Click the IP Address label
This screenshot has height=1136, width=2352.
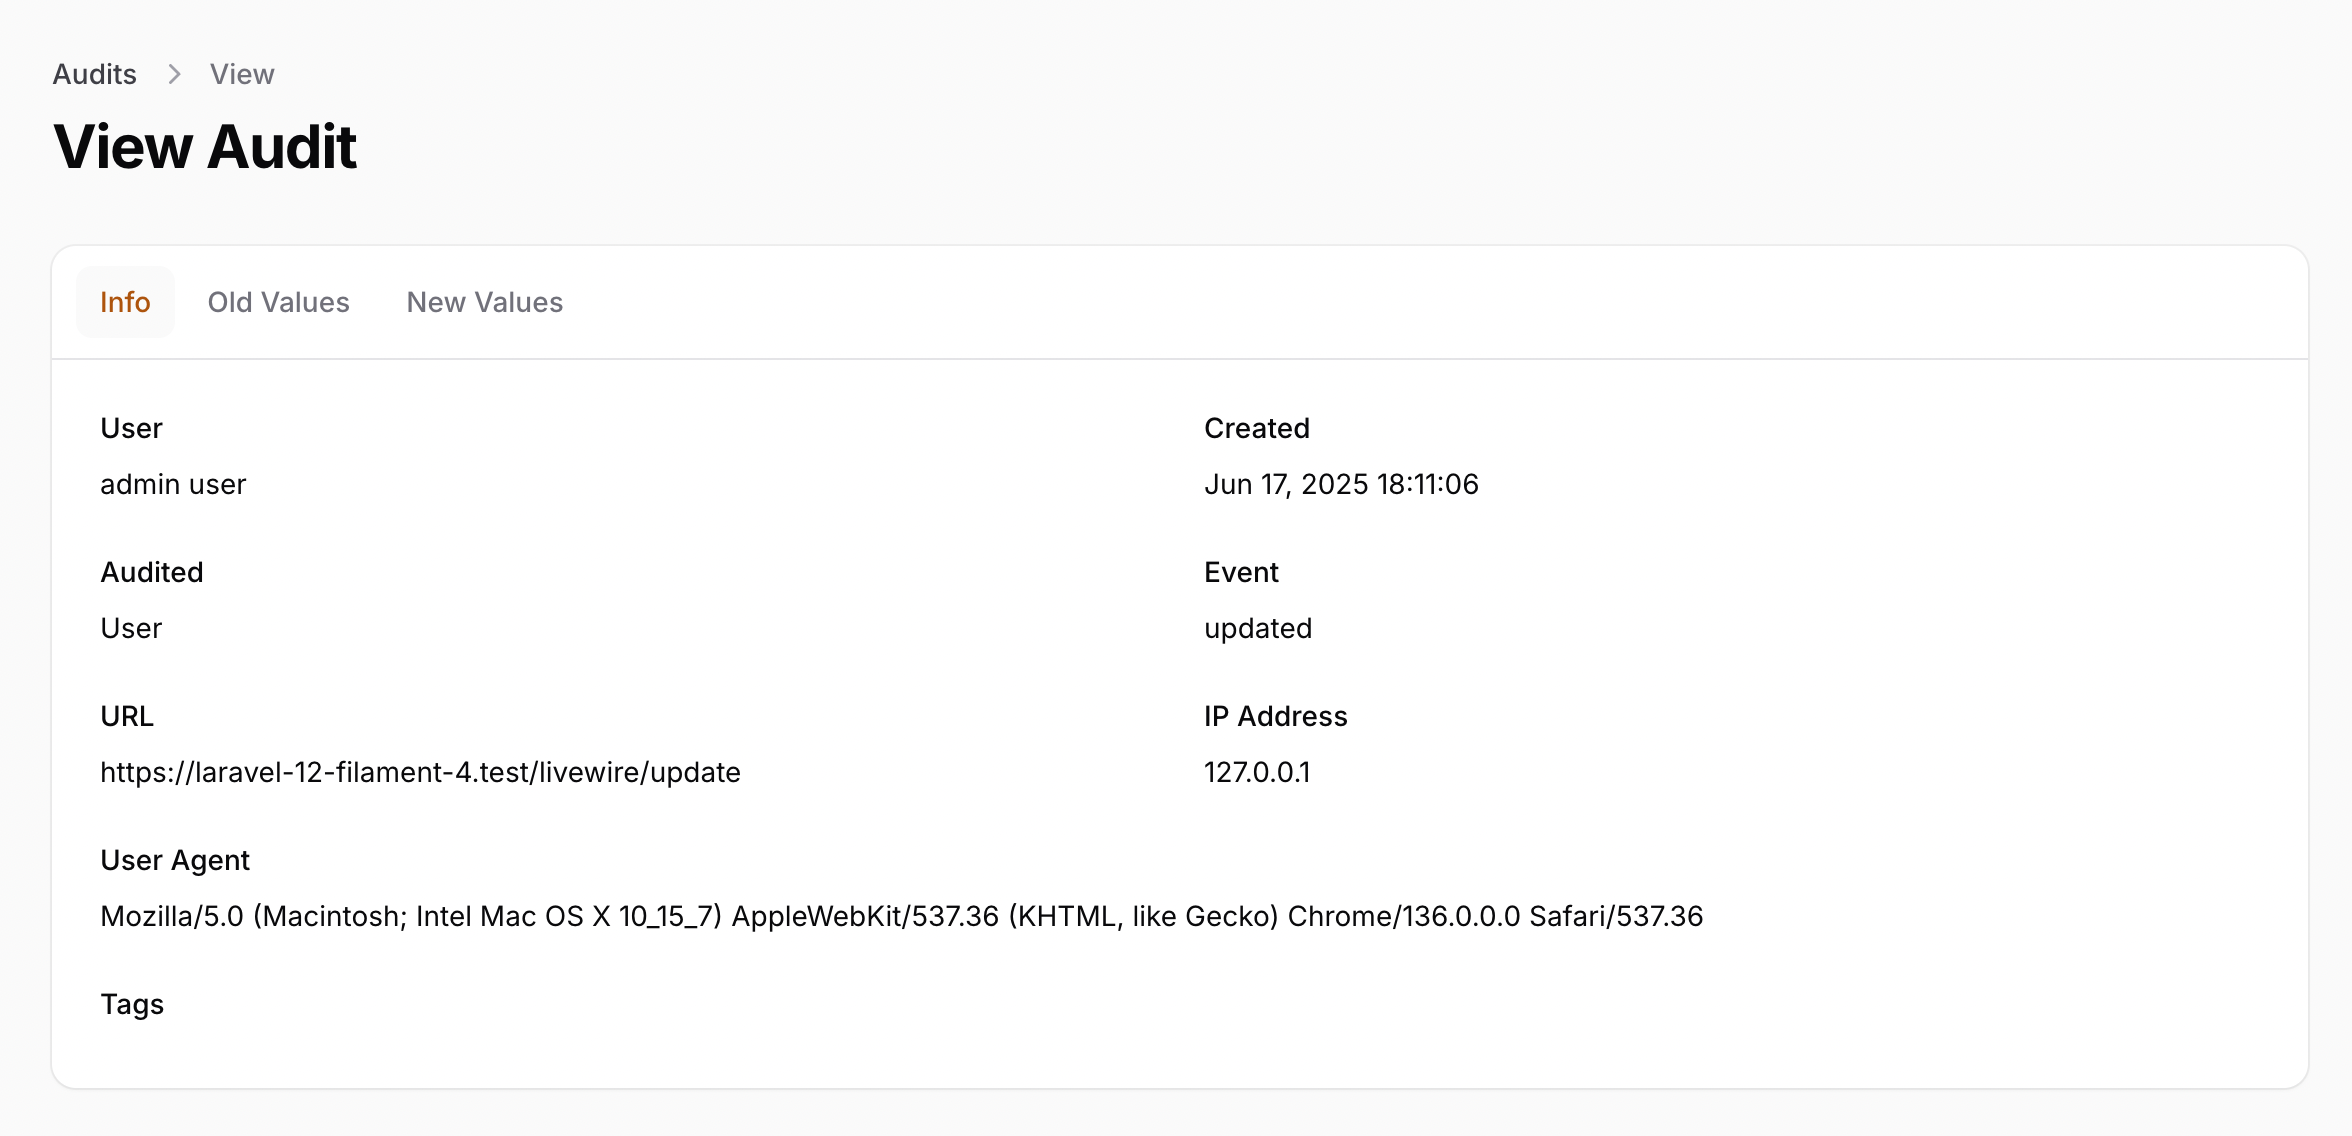[x=1275, y=716]
